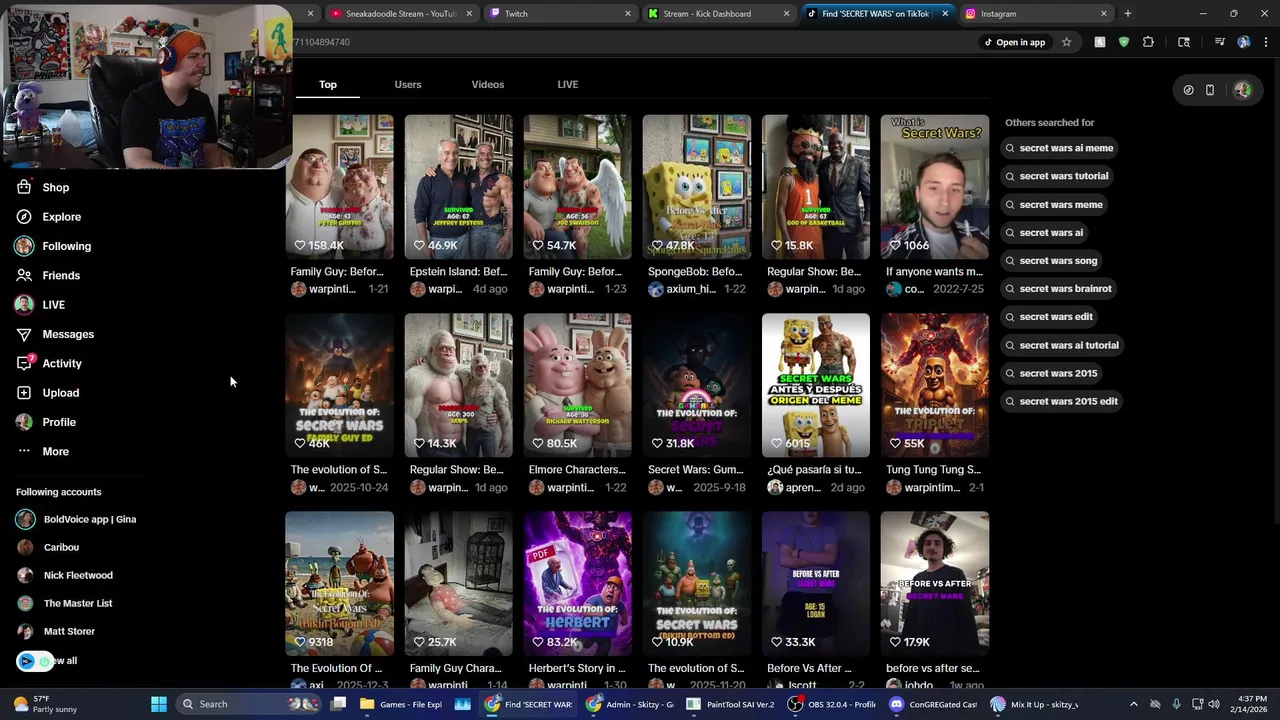Select suggestion secret wars brainrot

(x=1058, y=288)
